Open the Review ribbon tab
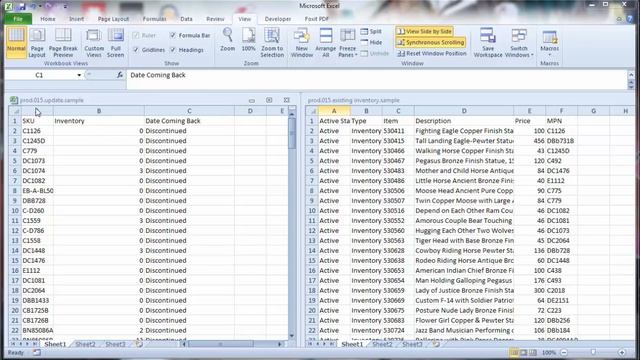 click(x=215, y=19)
